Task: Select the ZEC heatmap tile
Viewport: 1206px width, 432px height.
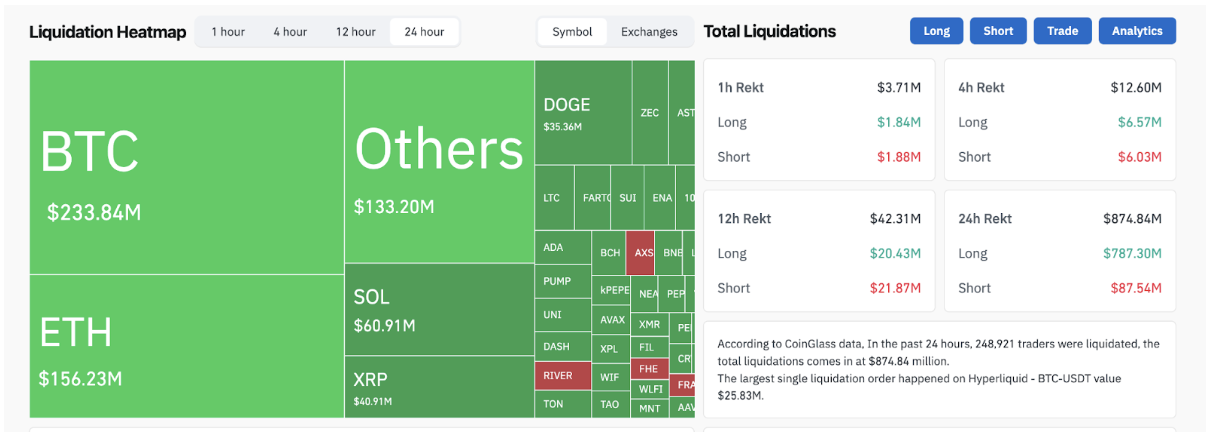Action: click(649, 112)
